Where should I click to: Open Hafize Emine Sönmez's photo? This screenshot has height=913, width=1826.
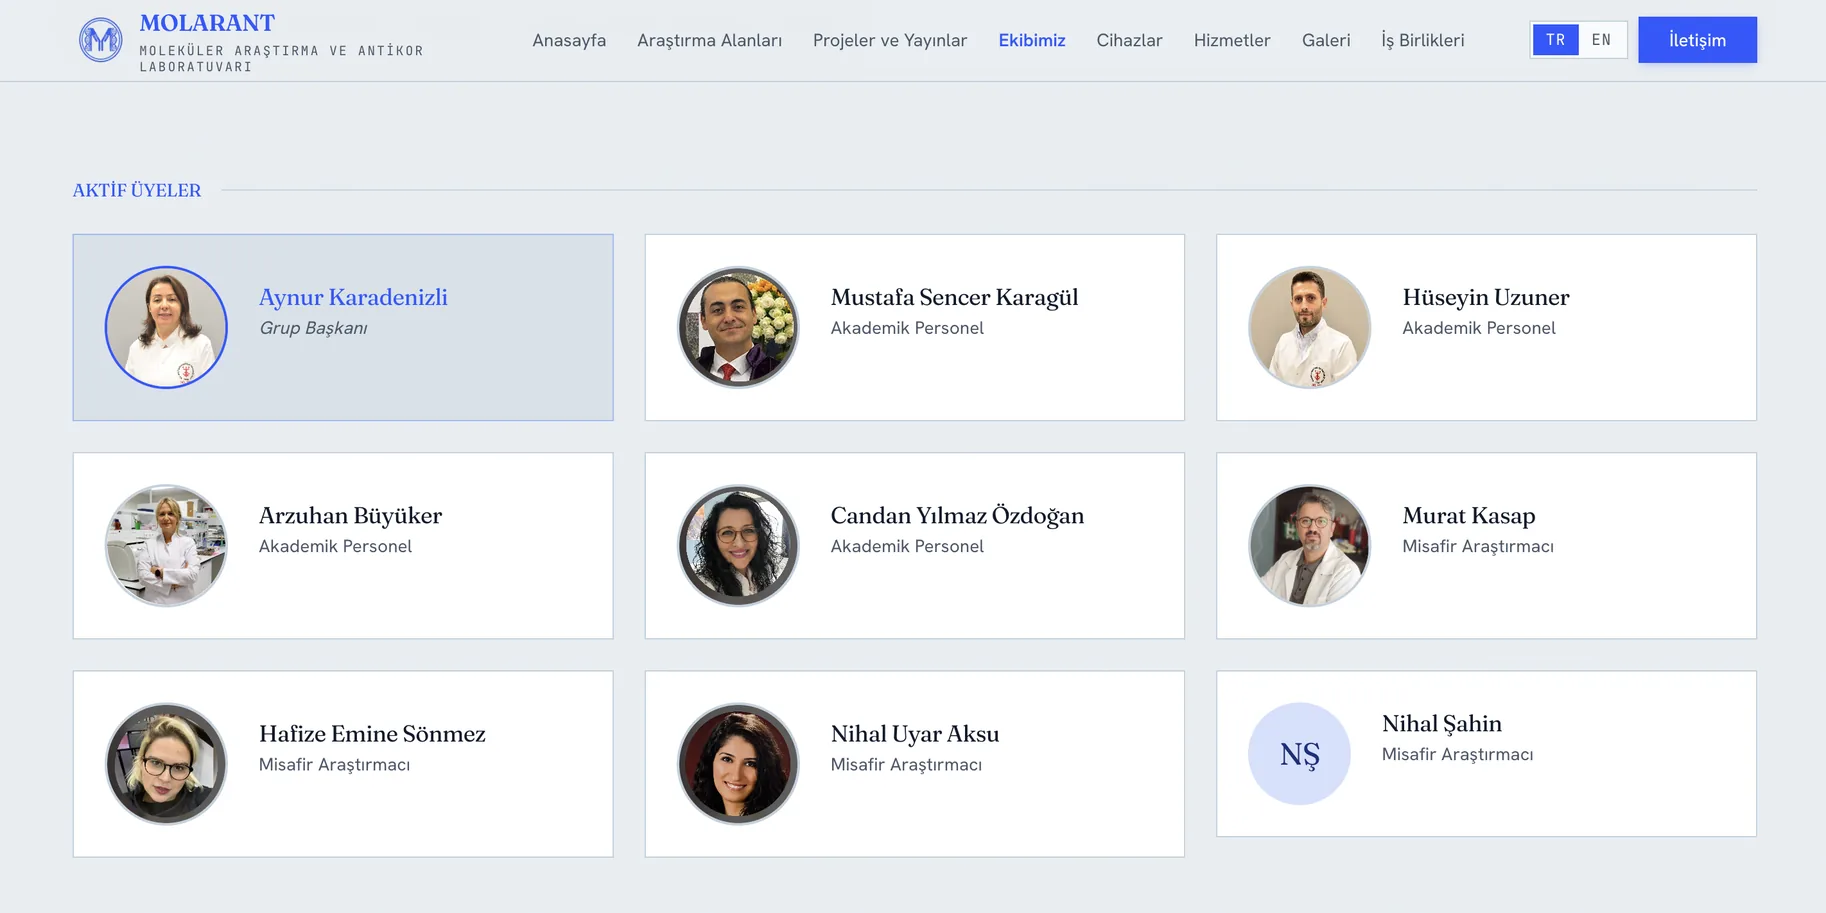click(166, 763)
